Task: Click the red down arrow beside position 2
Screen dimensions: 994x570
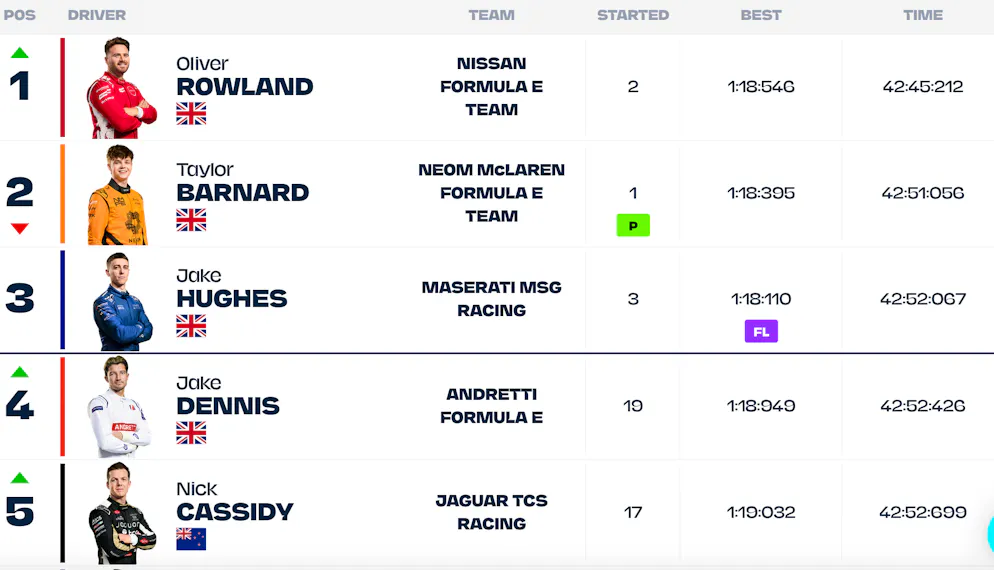Action: pyautogui.click(x=20, y=228)
